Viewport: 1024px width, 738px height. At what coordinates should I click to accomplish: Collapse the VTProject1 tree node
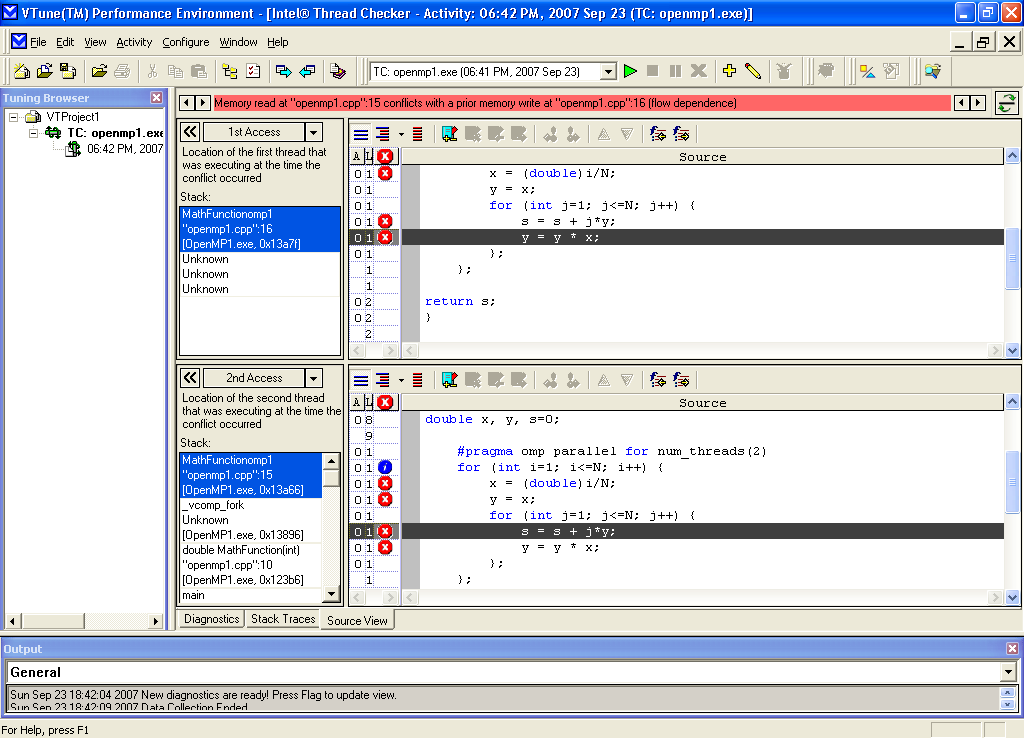pyautogui.click(x=13, y=117)
